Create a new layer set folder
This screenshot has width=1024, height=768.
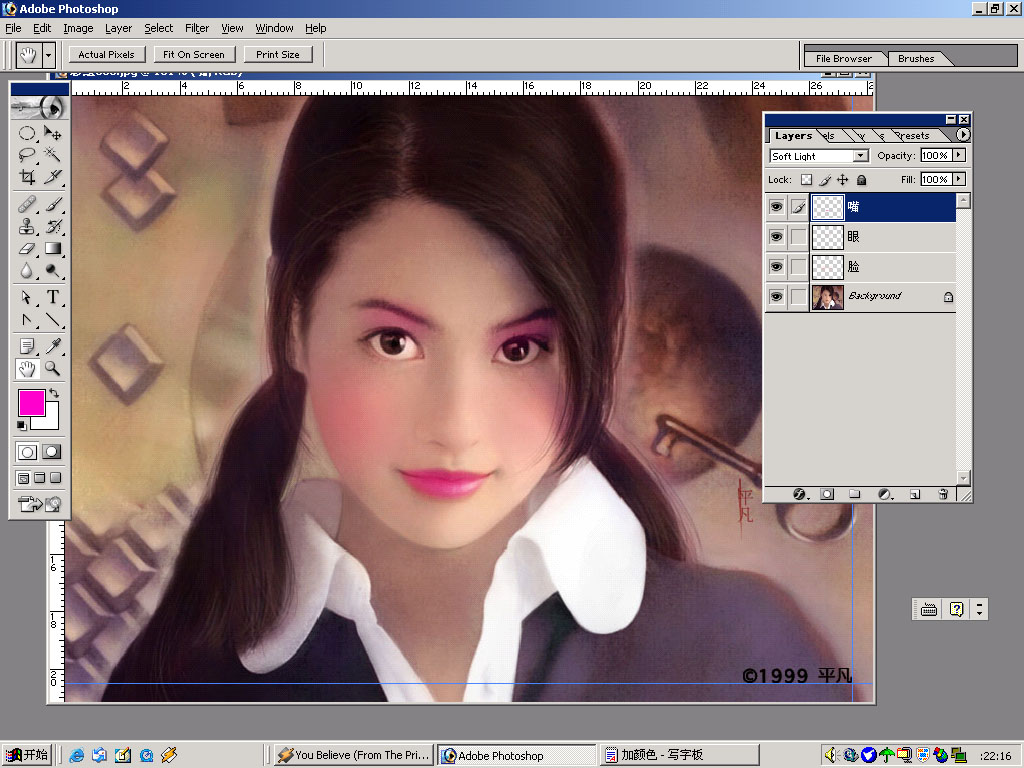[855, 494]
